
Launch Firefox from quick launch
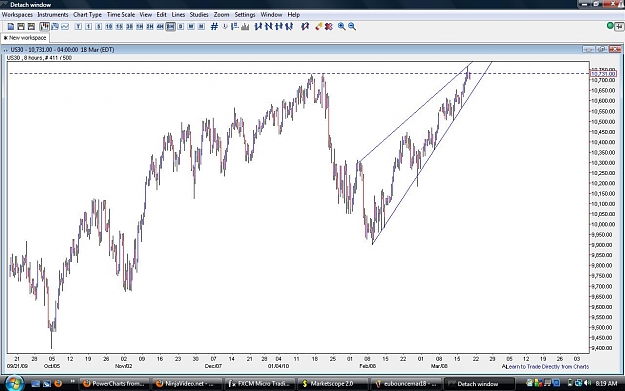pos(58,383)
